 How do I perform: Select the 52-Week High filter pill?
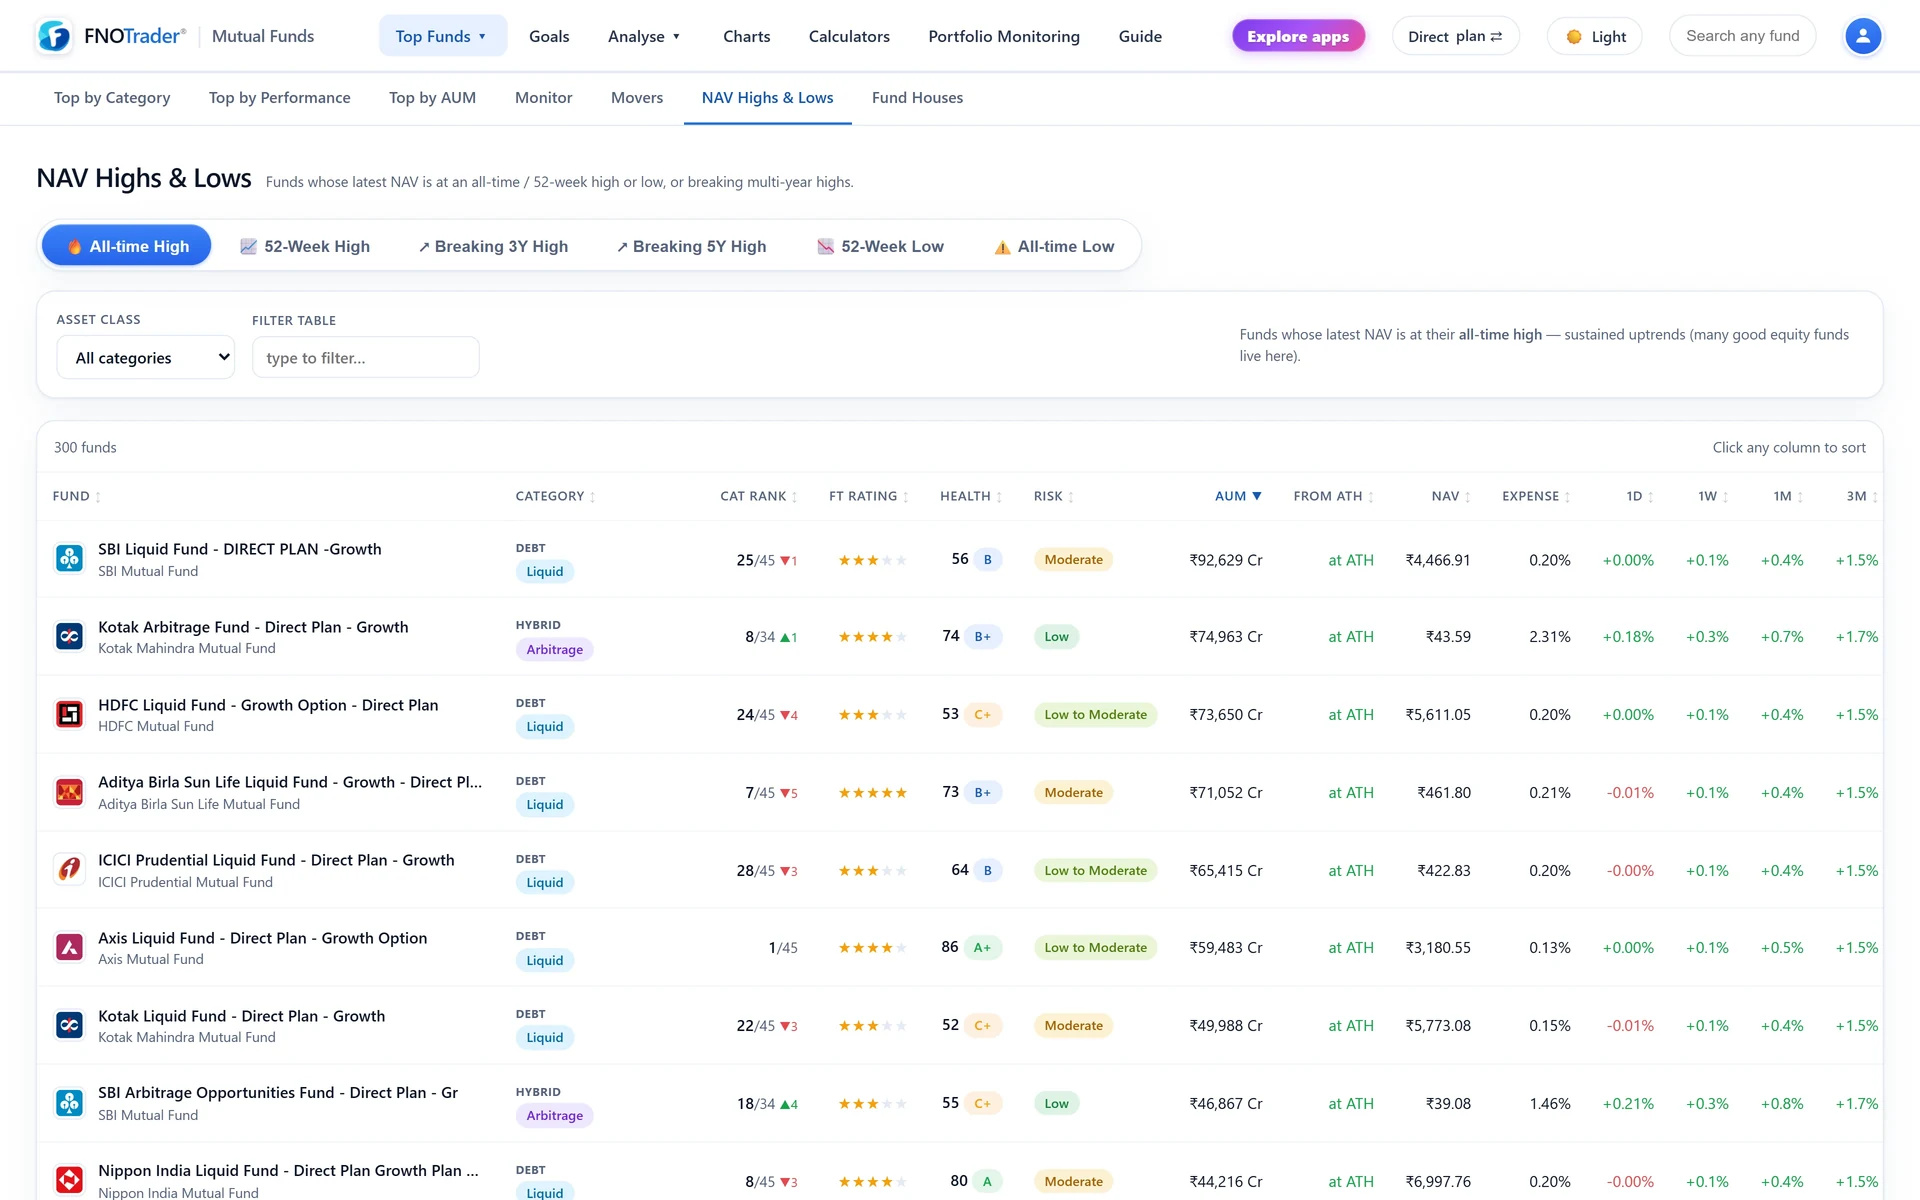pyautogui.click(x=305, y=246)
